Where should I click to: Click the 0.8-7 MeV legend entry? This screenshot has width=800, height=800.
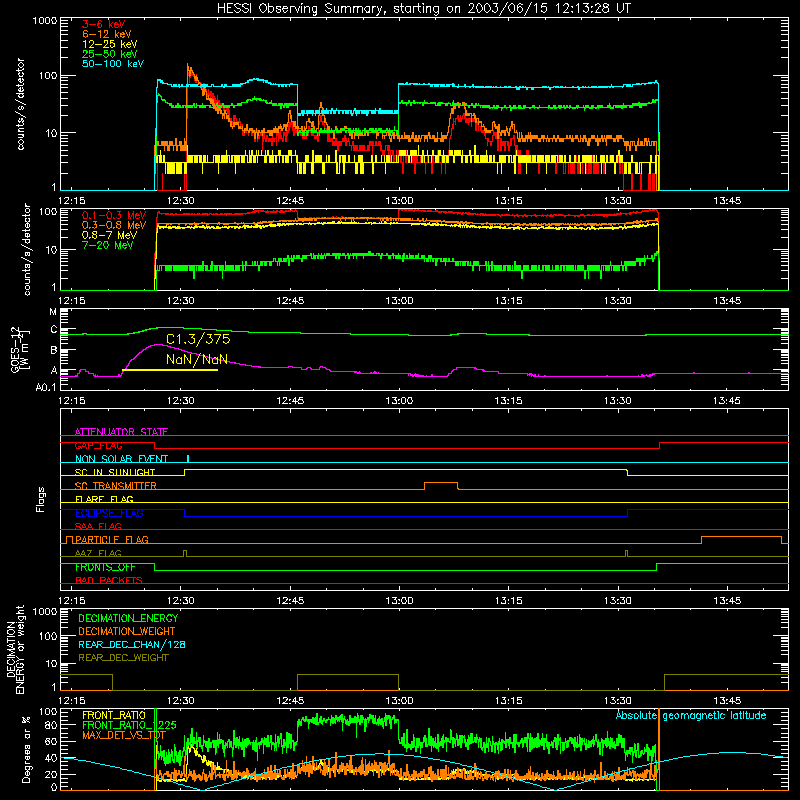click(110, 236)
